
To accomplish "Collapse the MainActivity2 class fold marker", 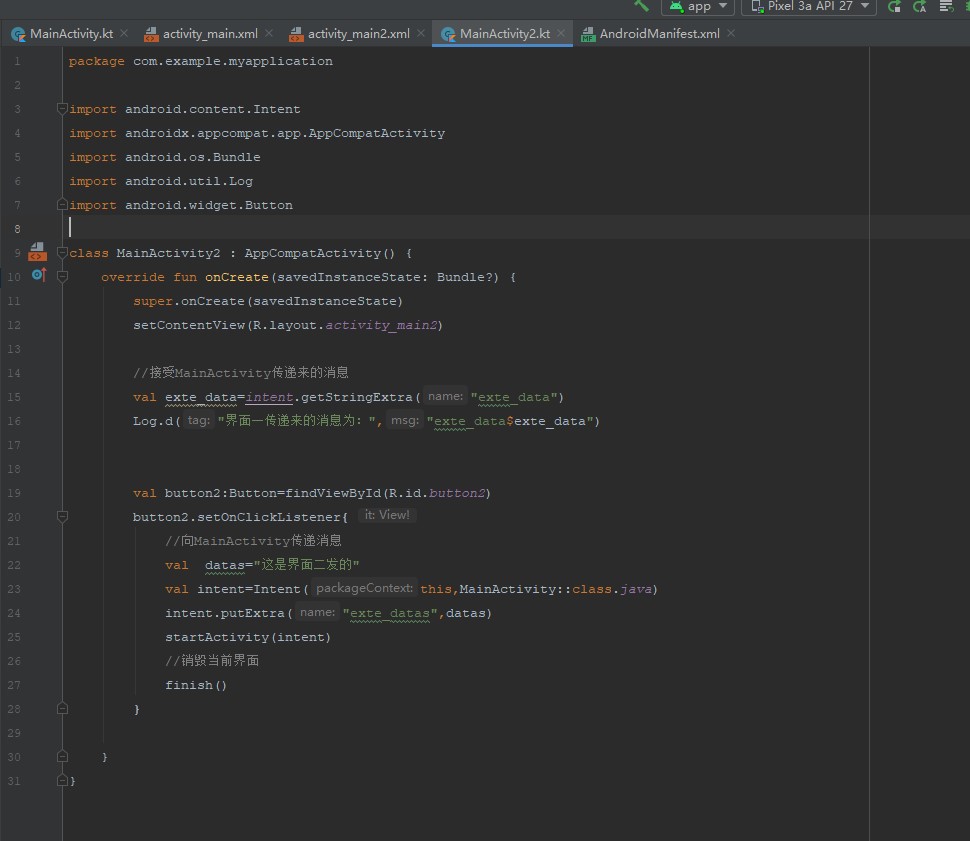I will click(x=62, y=253).
